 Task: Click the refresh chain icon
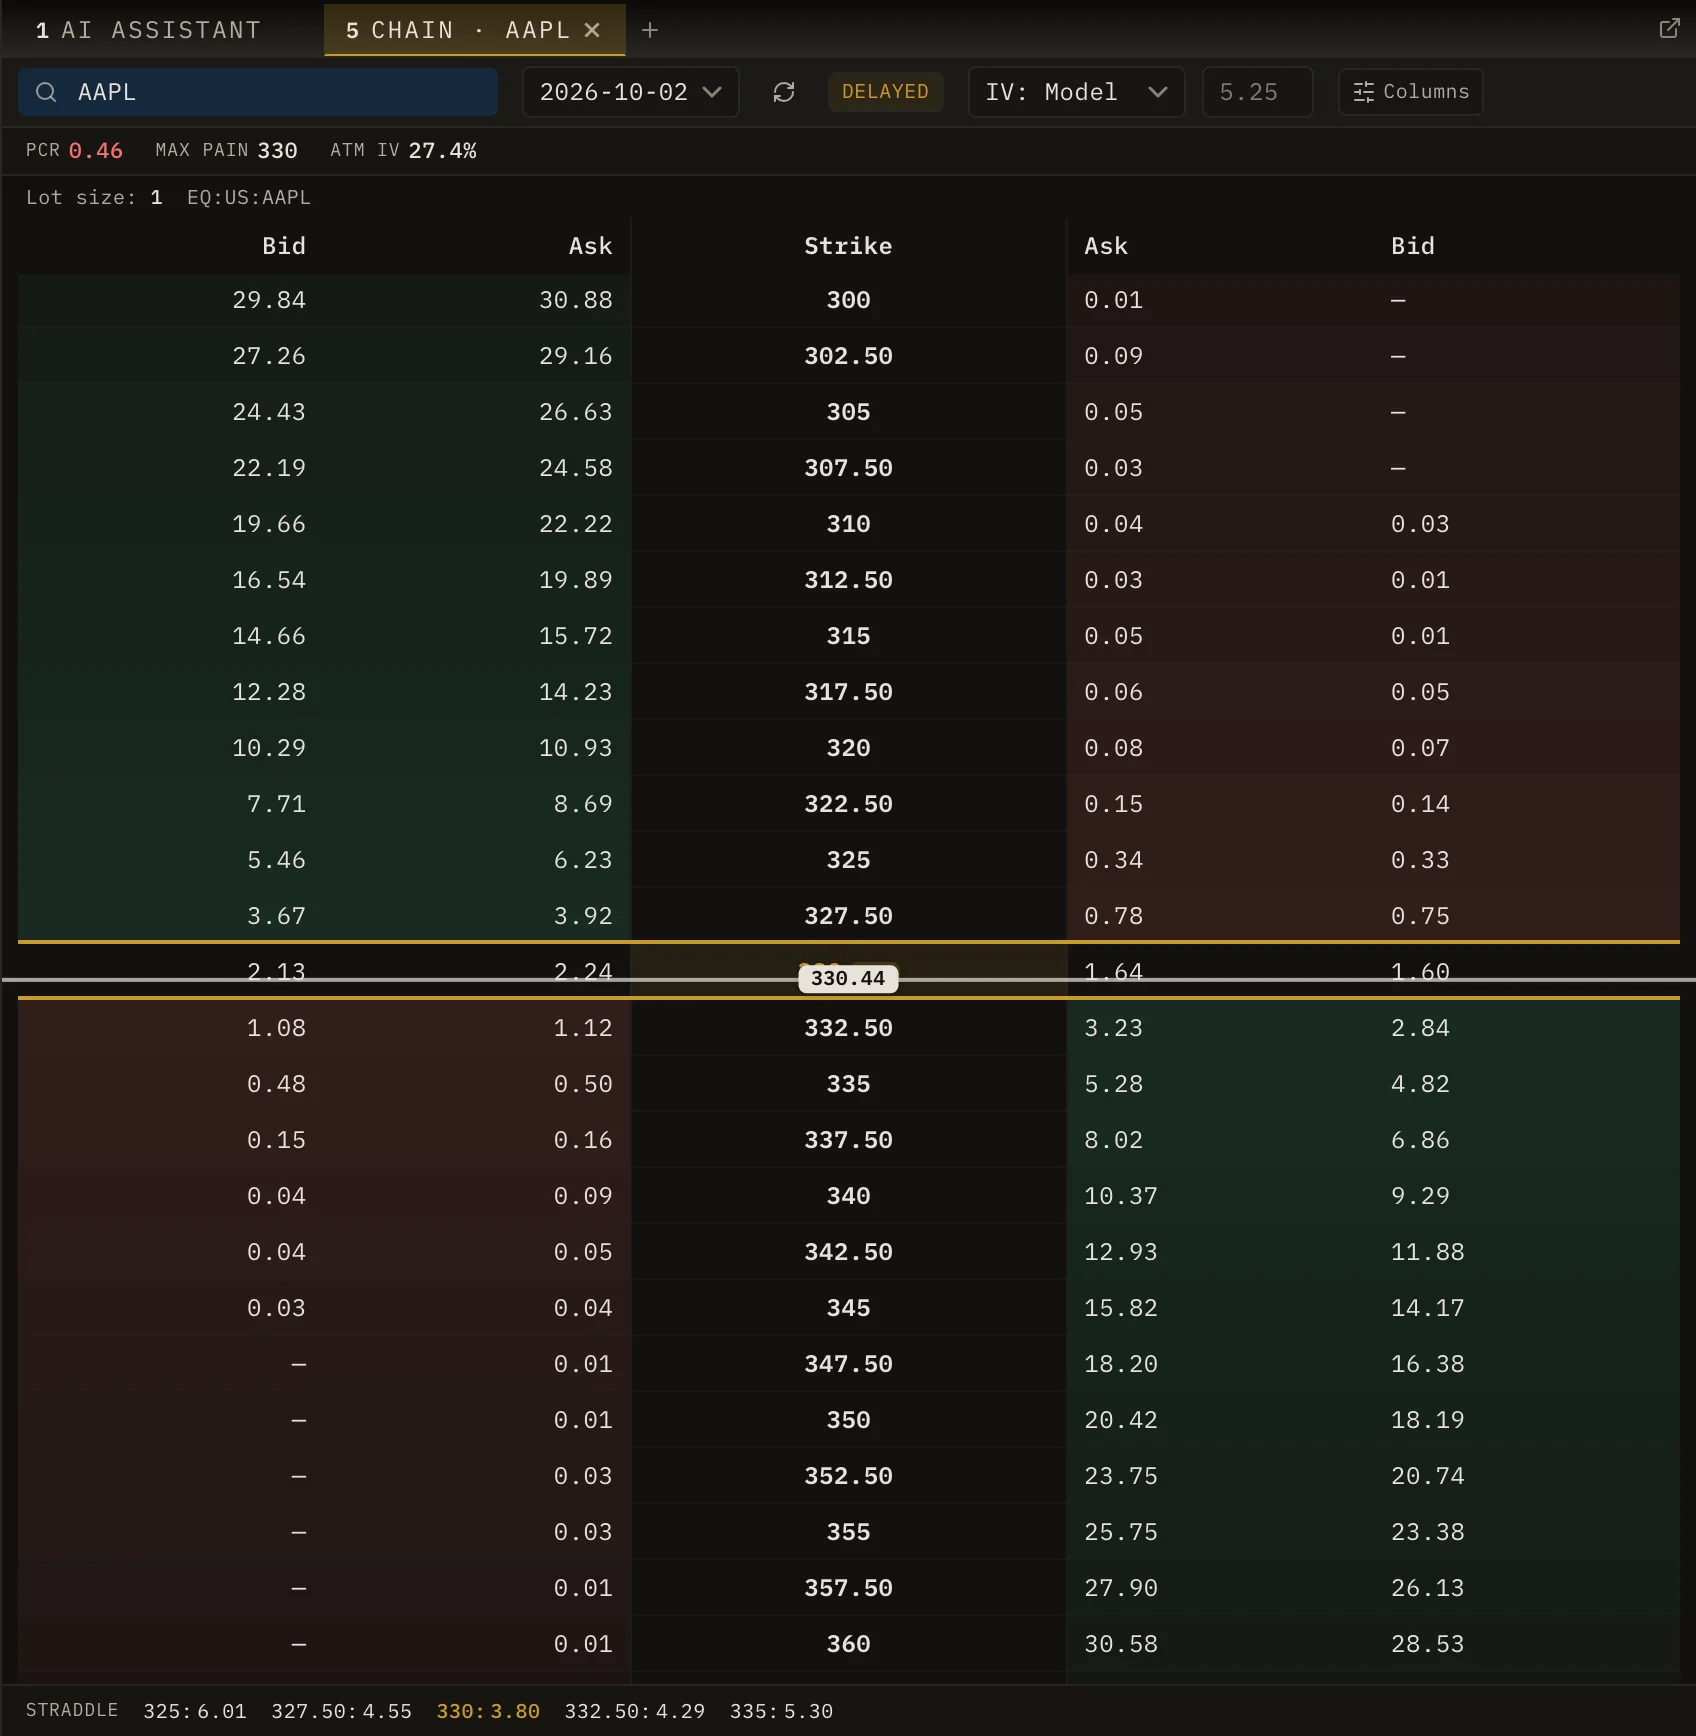(x=784, y=92)
